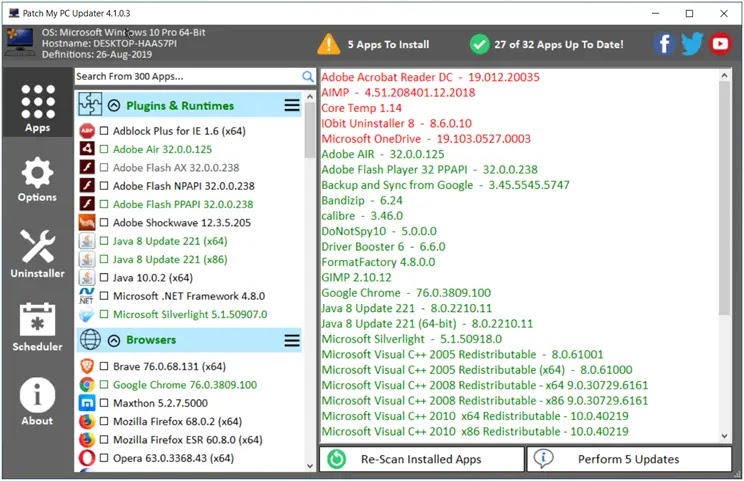Check the Adobe Flash NPAPI 32.0.0.238 checkbox

click(x=104, y=186)
